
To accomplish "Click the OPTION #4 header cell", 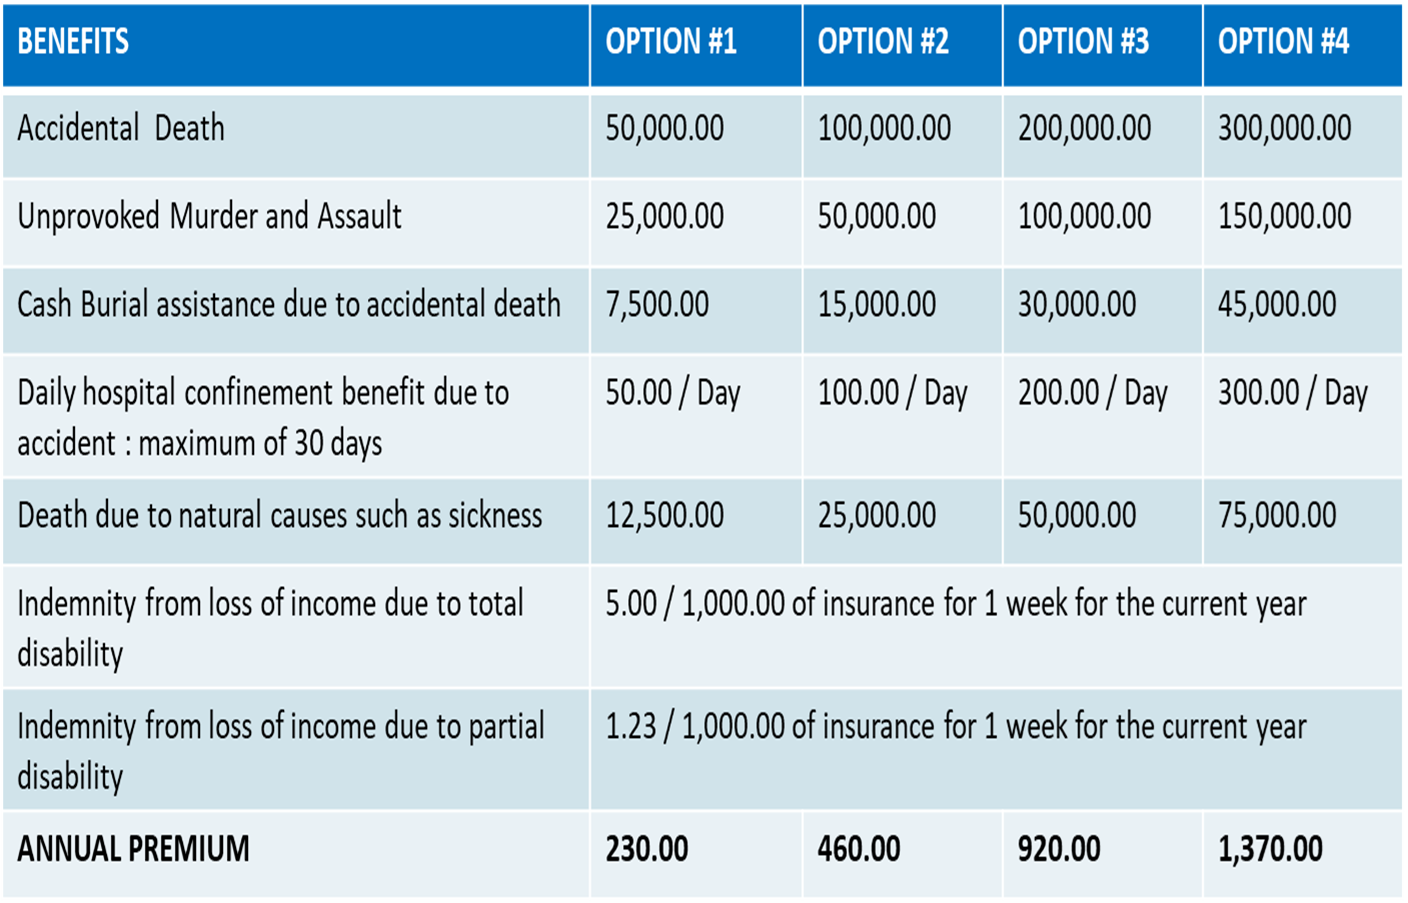I will (x=1283, y=42).
